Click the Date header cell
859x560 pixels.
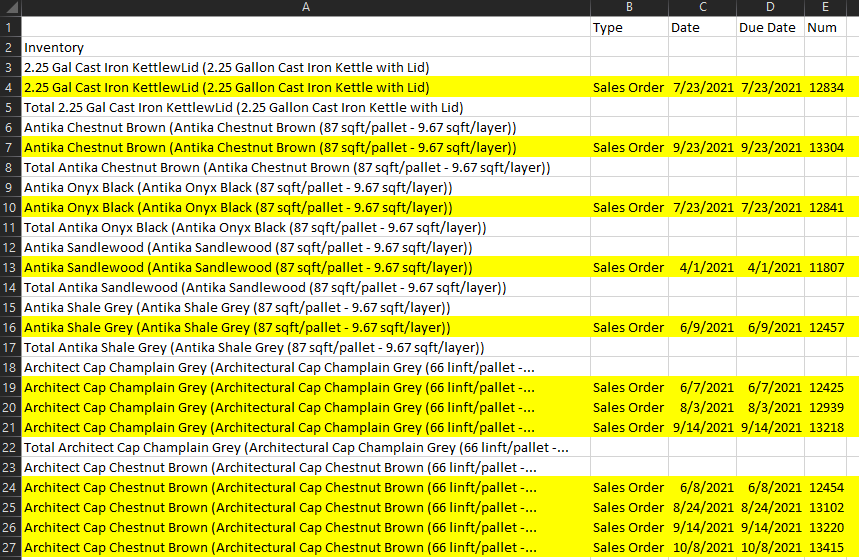pos(702,27)
